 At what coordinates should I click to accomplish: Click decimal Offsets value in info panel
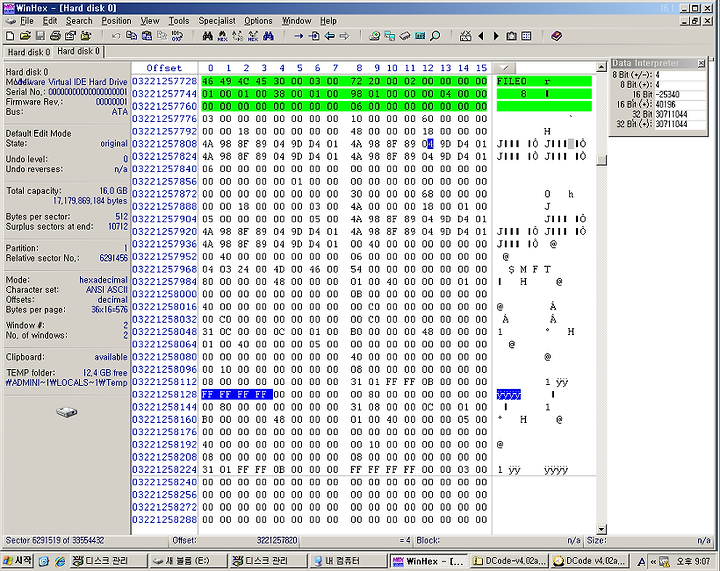(112, 300)
